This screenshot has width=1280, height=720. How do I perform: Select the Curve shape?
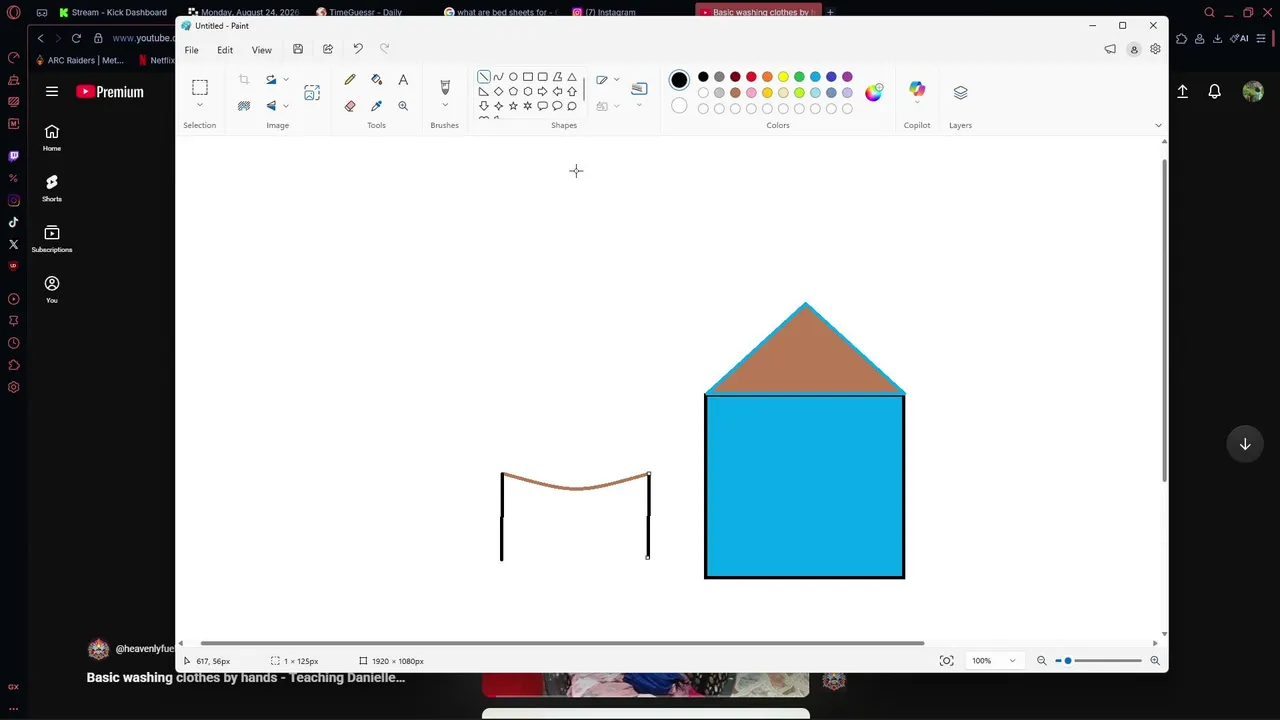[498, 77]
